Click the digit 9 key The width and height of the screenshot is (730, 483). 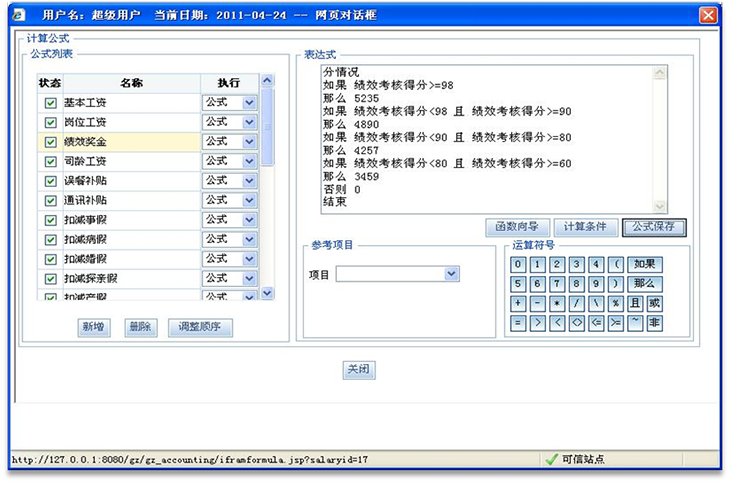point(596,284)
